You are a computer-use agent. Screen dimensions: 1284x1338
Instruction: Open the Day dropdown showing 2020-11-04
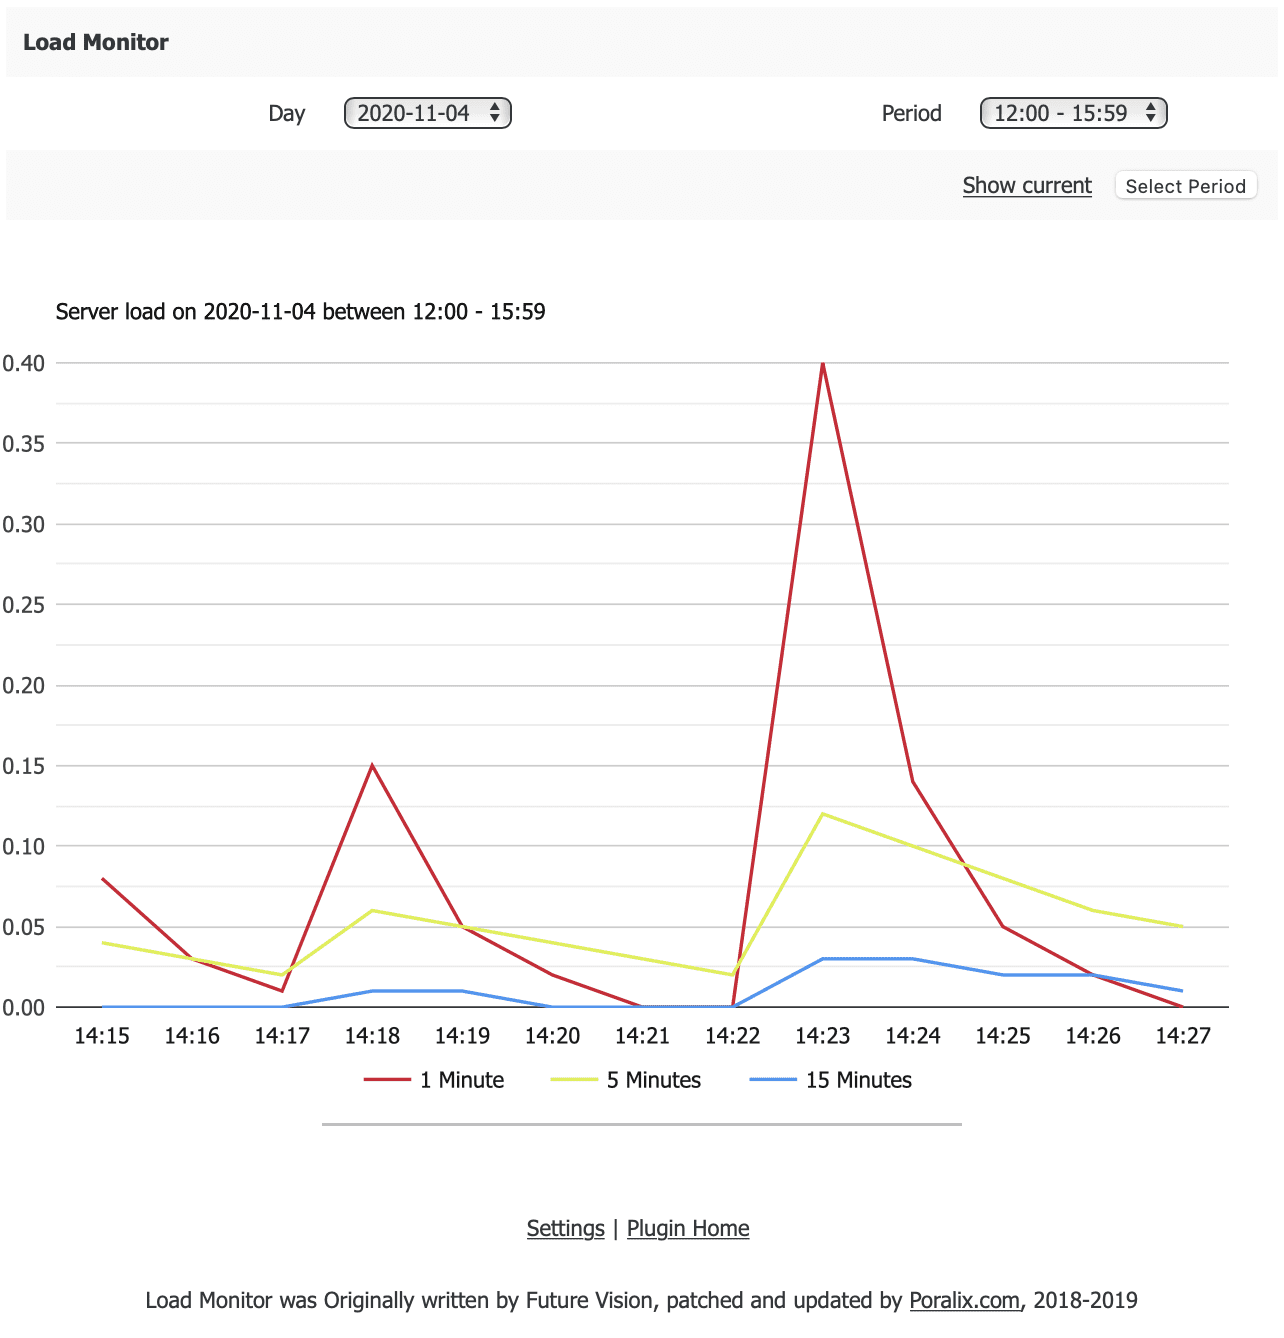click(x=427, y=113)
